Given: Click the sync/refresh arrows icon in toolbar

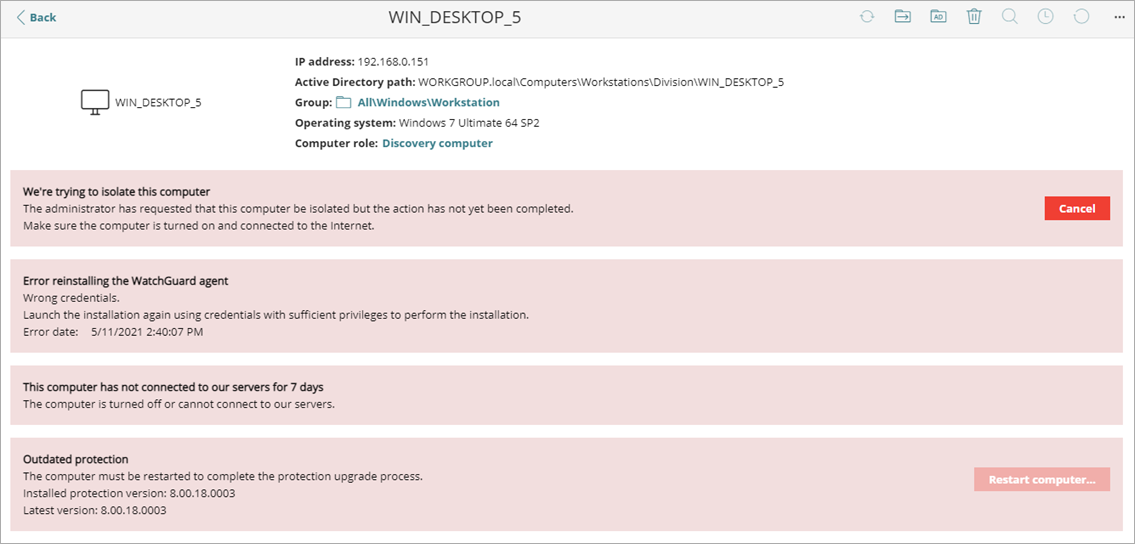Looking at the screenshot, I should pyautogui.click(x=867, y=17).
